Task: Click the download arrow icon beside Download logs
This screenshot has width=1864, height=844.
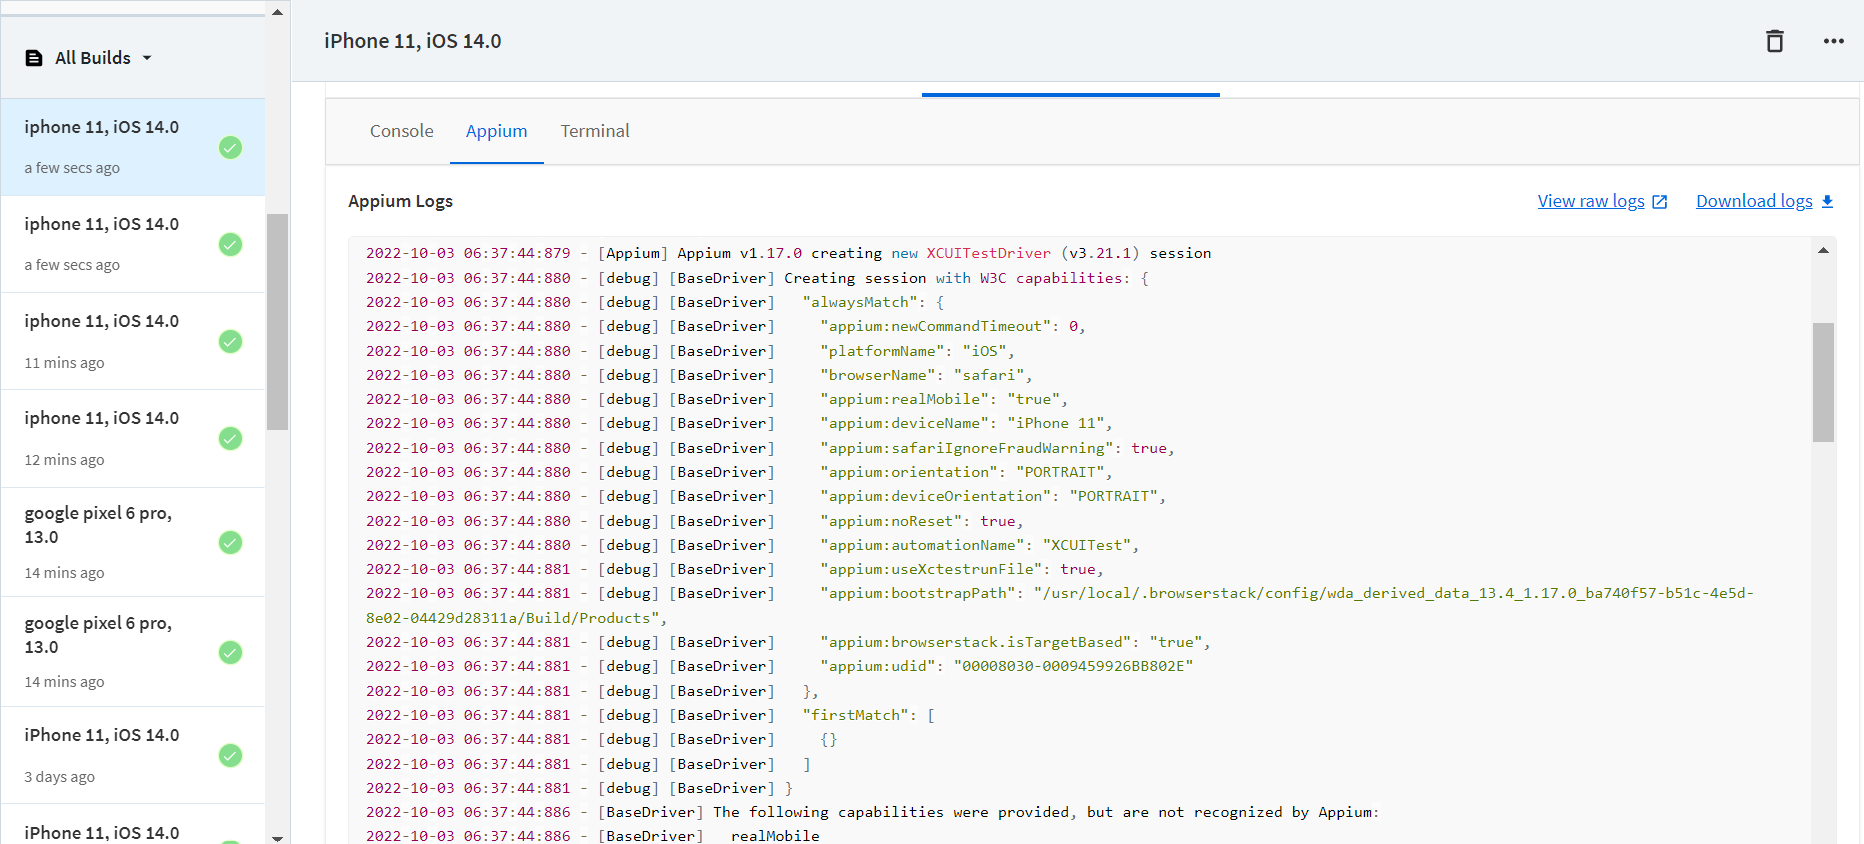Action: pos(1827,201)
